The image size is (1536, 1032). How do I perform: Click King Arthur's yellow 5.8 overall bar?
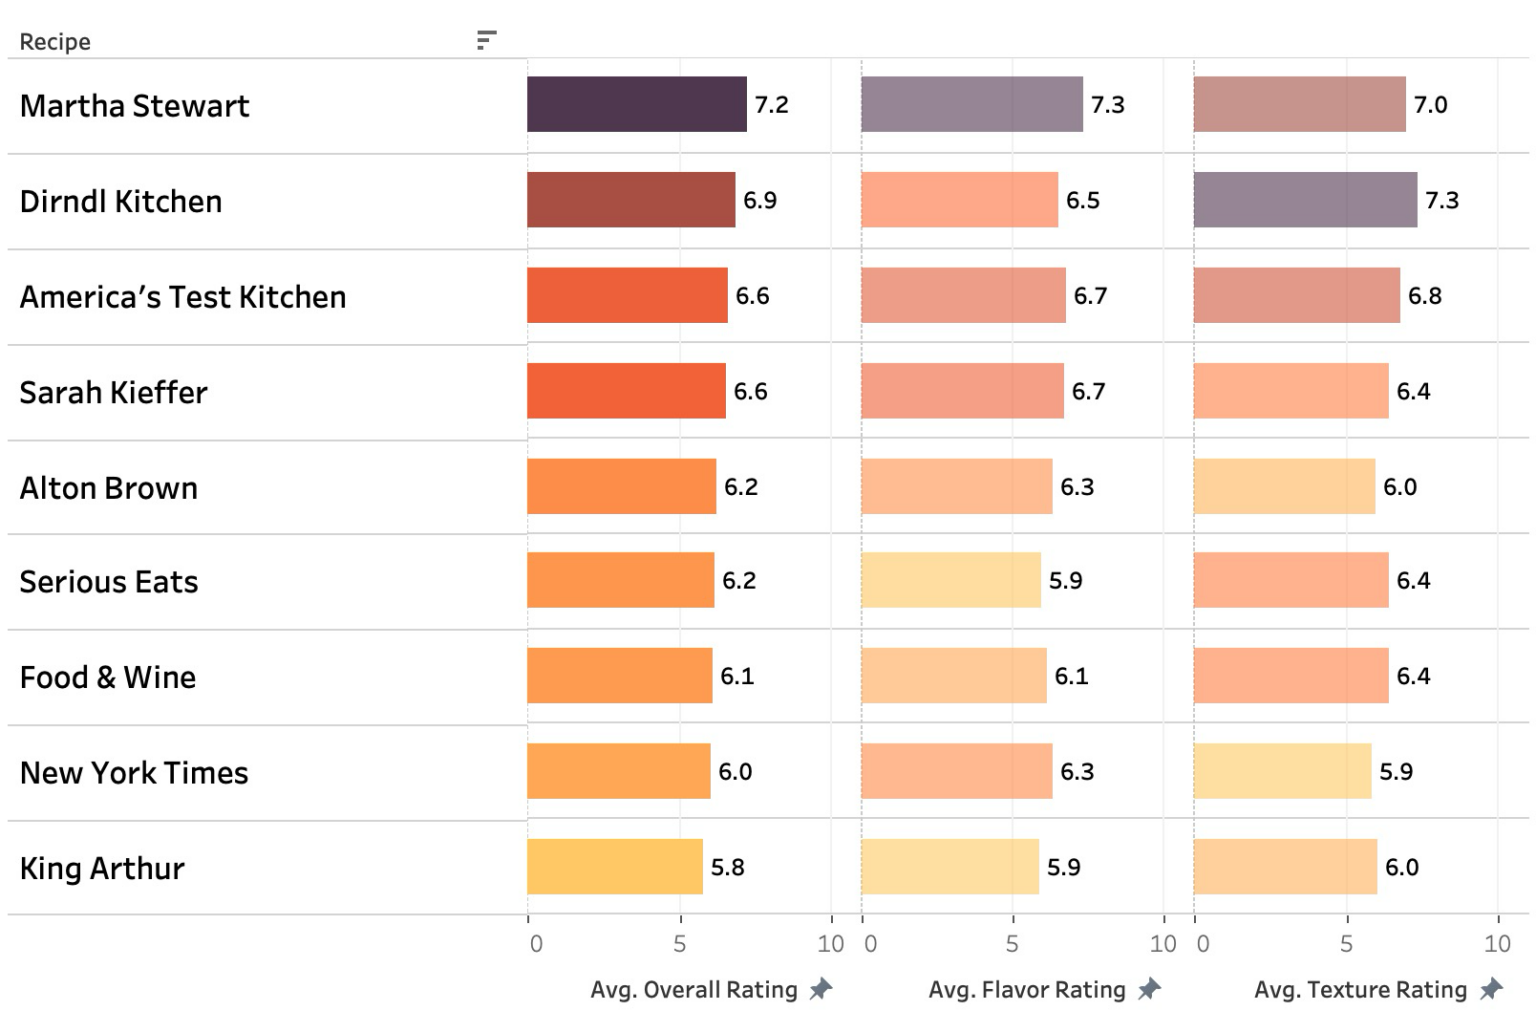[x=614, y=867]
